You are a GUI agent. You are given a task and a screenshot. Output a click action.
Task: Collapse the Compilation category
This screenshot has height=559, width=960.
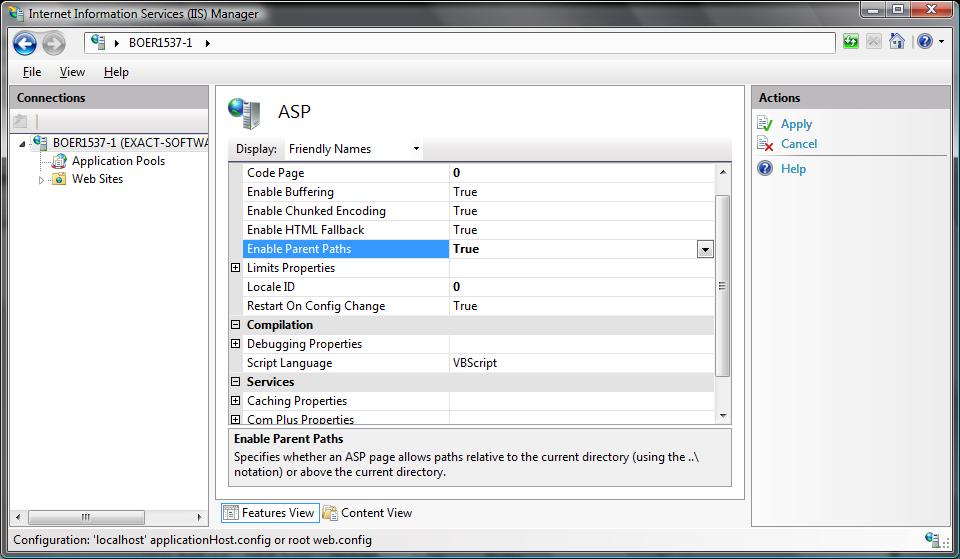235,325
